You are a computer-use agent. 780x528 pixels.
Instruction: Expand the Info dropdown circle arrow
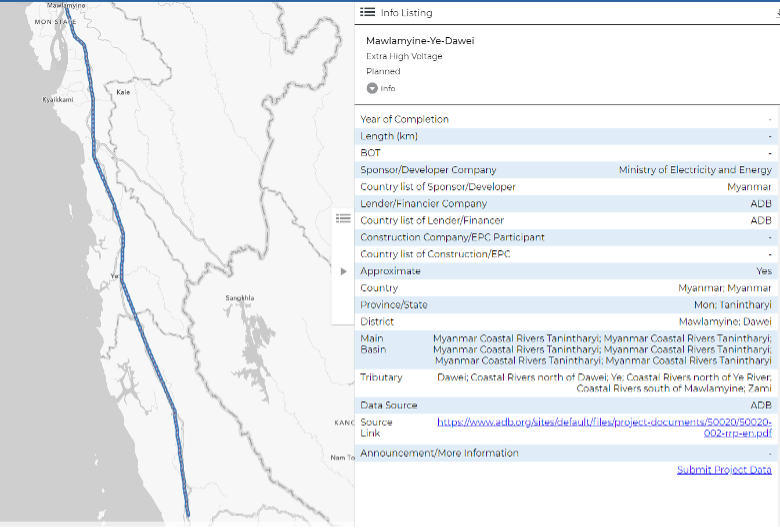pos(372,88)
